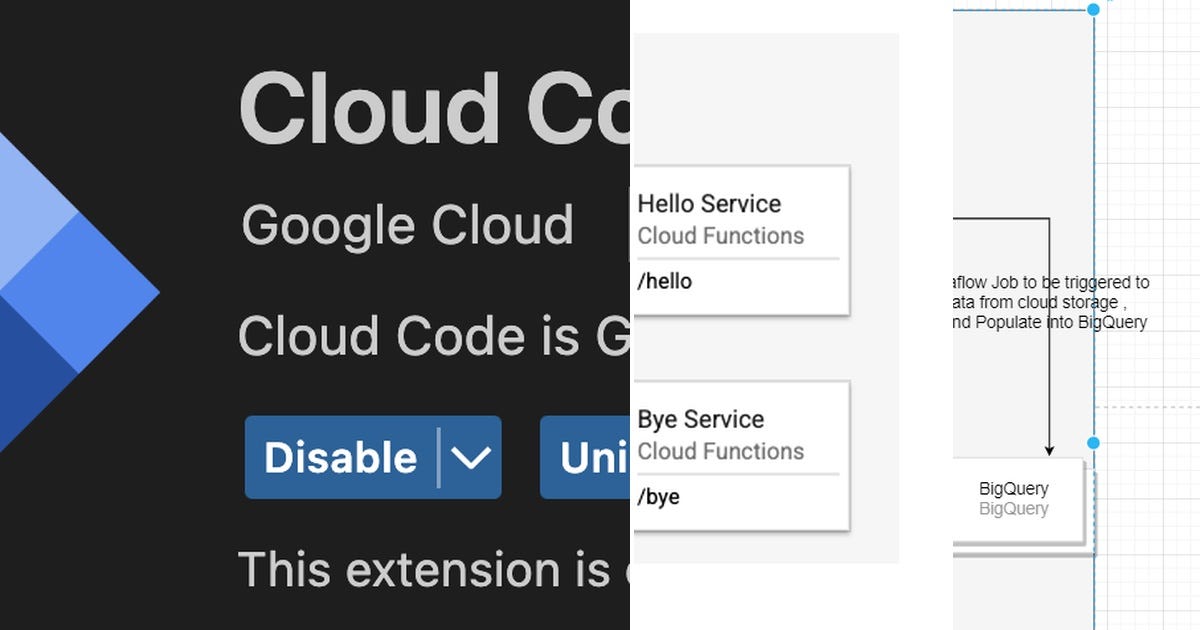Expand the Uninstall button options
This screenshot has width=1200, height=630.
pos(625,457)
